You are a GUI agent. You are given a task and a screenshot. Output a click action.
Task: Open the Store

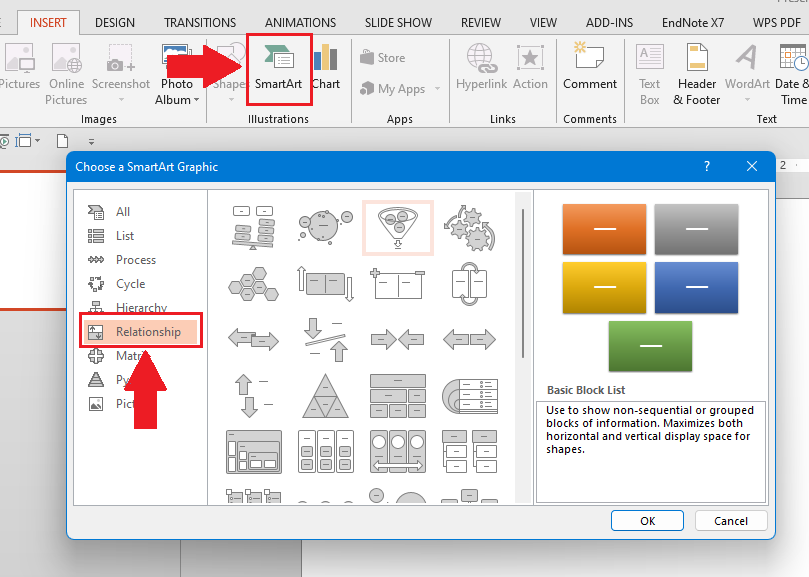pos(383,57)
